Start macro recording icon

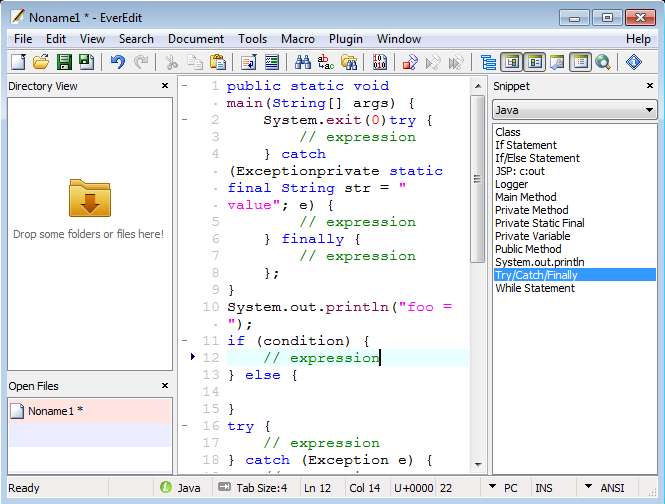pyautogui.click(x=410, y=62)
